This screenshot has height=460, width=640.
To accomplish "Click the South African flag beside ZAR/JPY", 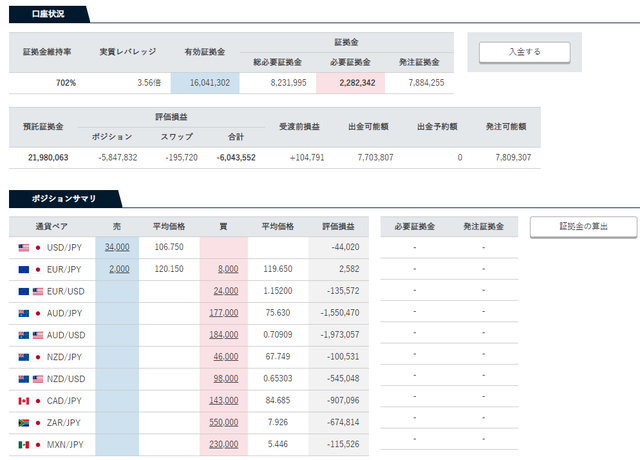I will (24, 423).
